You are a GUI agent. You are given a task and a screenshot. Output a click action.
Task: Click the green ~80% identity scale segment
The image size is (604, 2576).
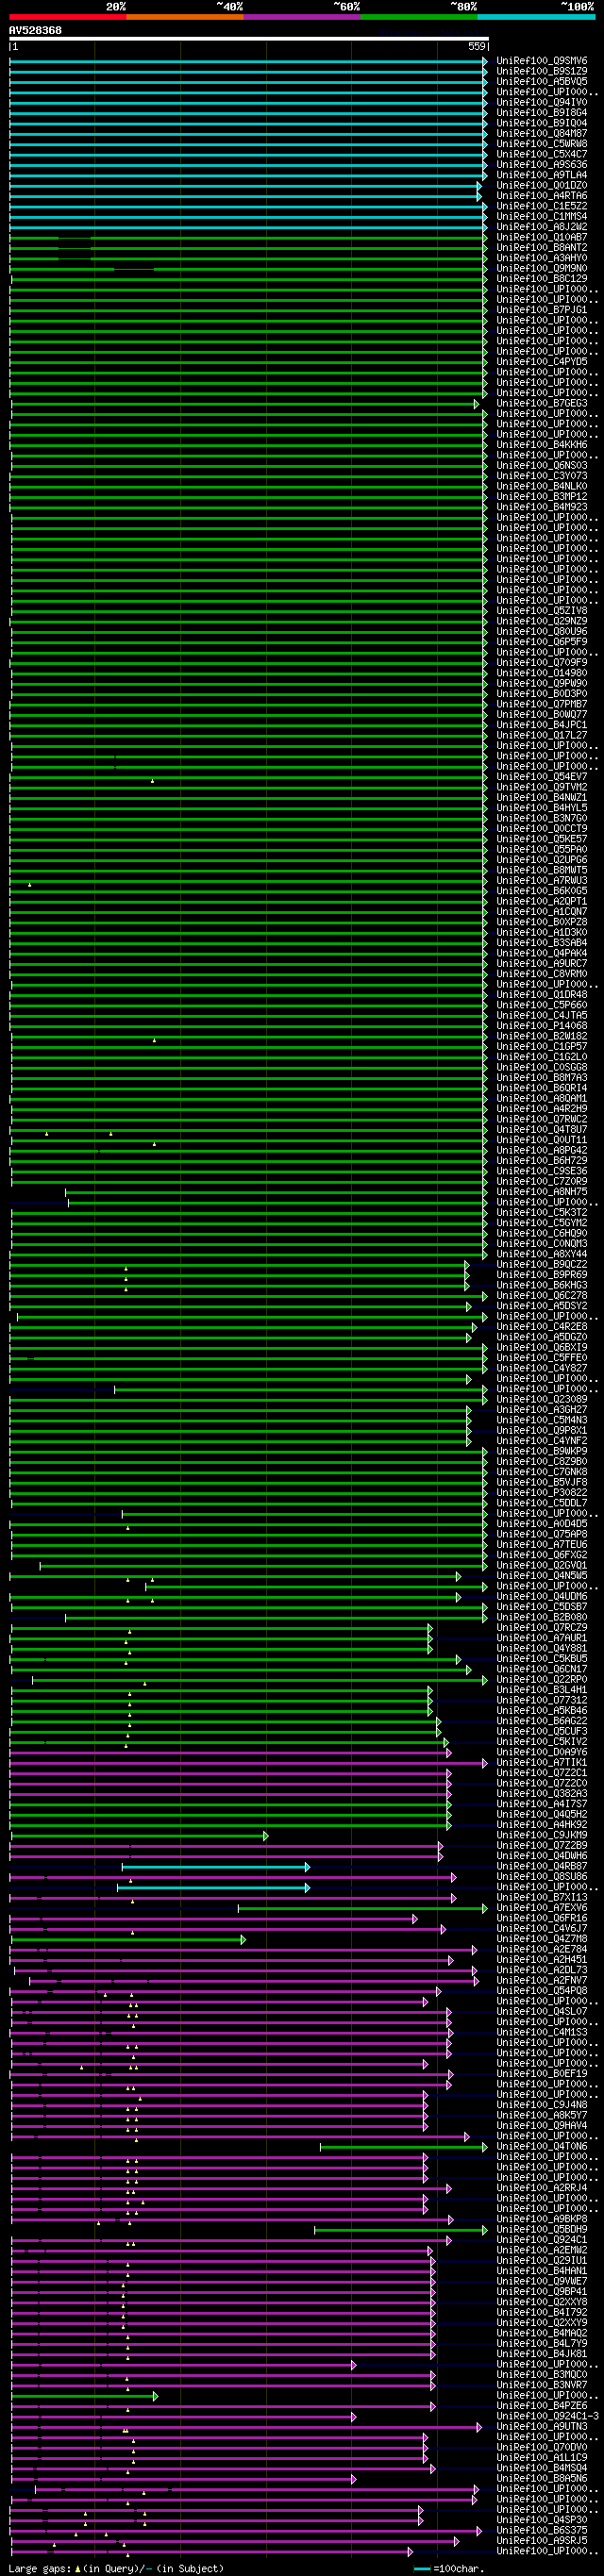click(418, 17)
